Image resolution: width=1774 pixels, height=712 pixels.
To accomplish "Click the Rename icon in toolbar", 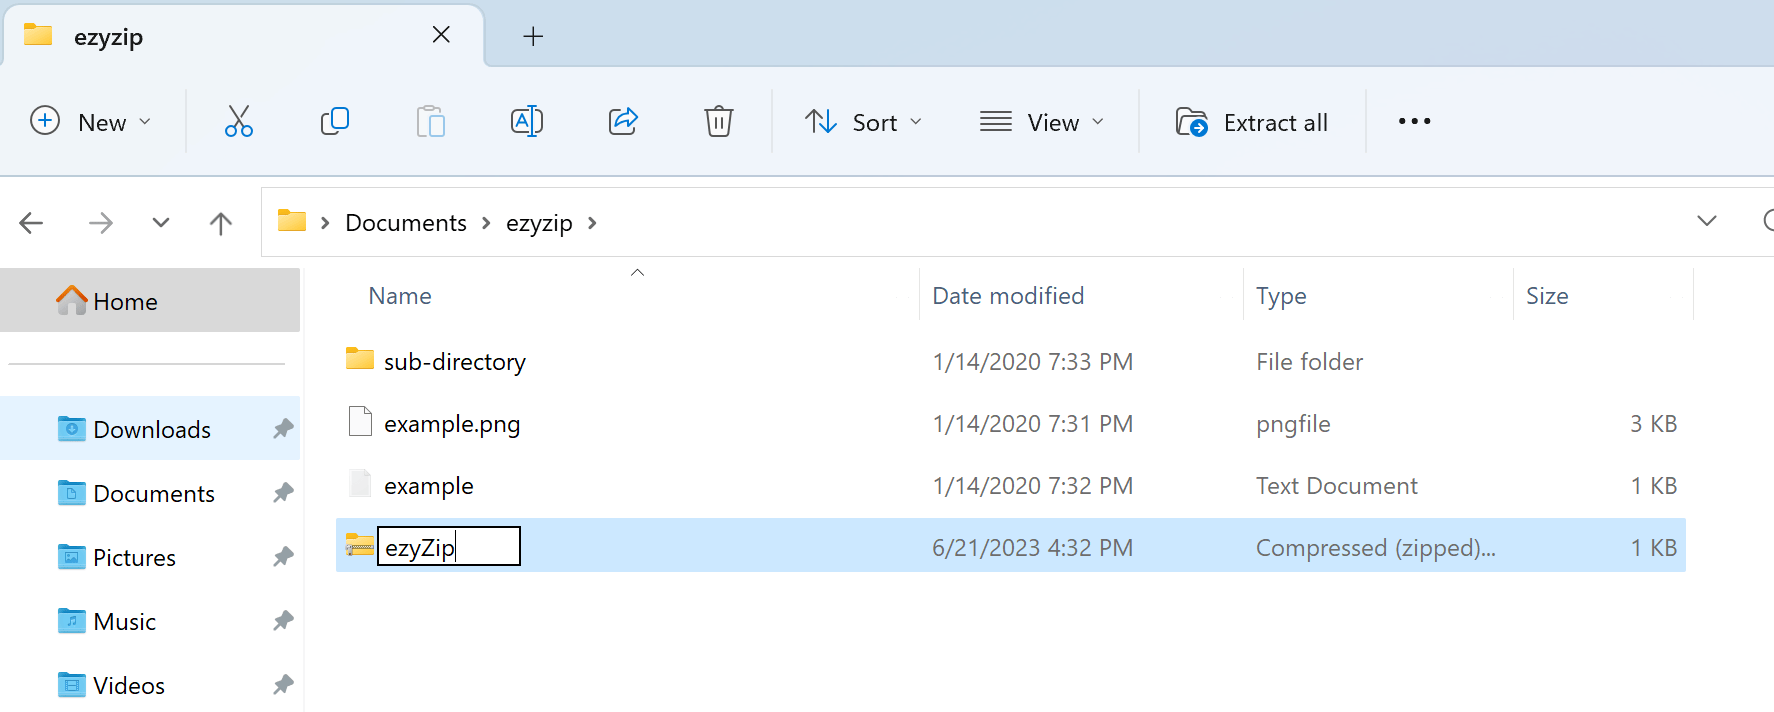I will [527, 121].
